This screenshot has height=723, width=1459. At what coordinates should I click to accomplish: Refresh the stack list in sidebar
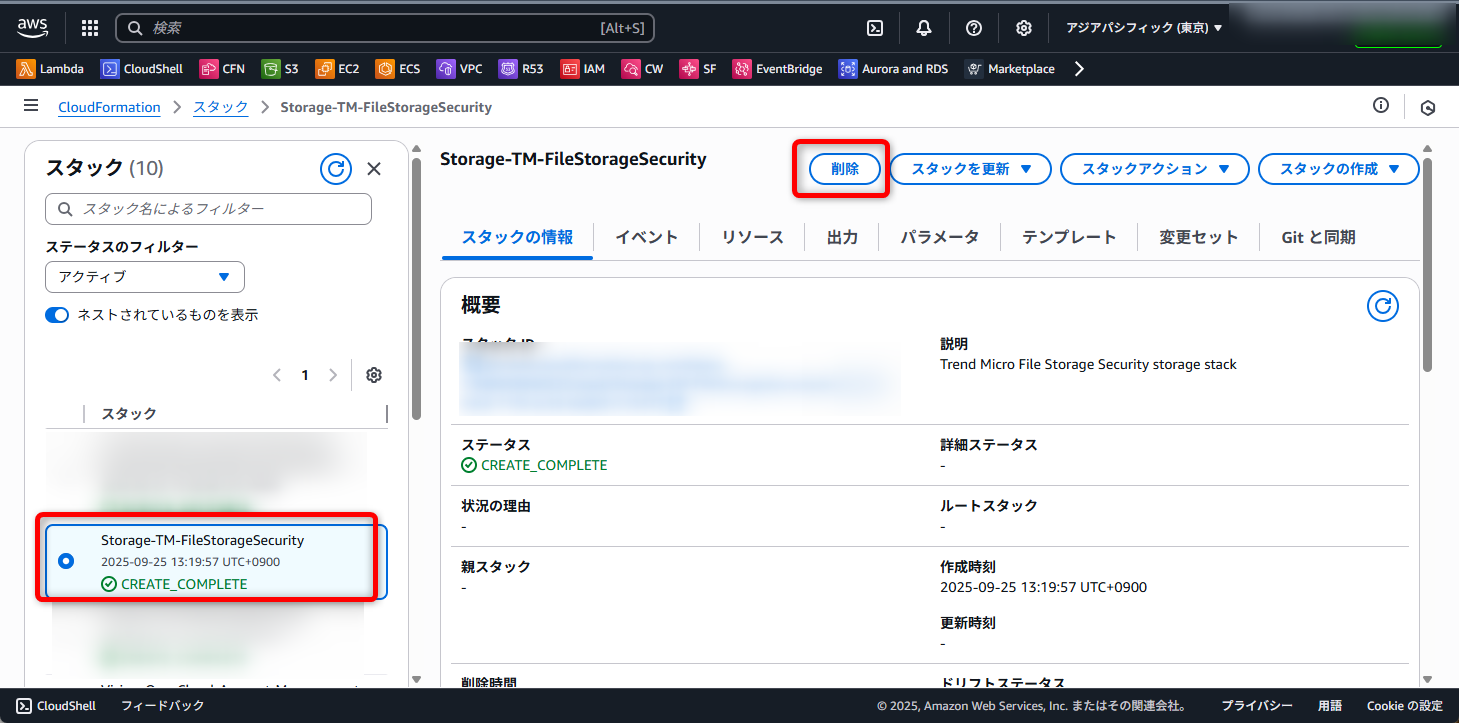[x=336, y=169]
